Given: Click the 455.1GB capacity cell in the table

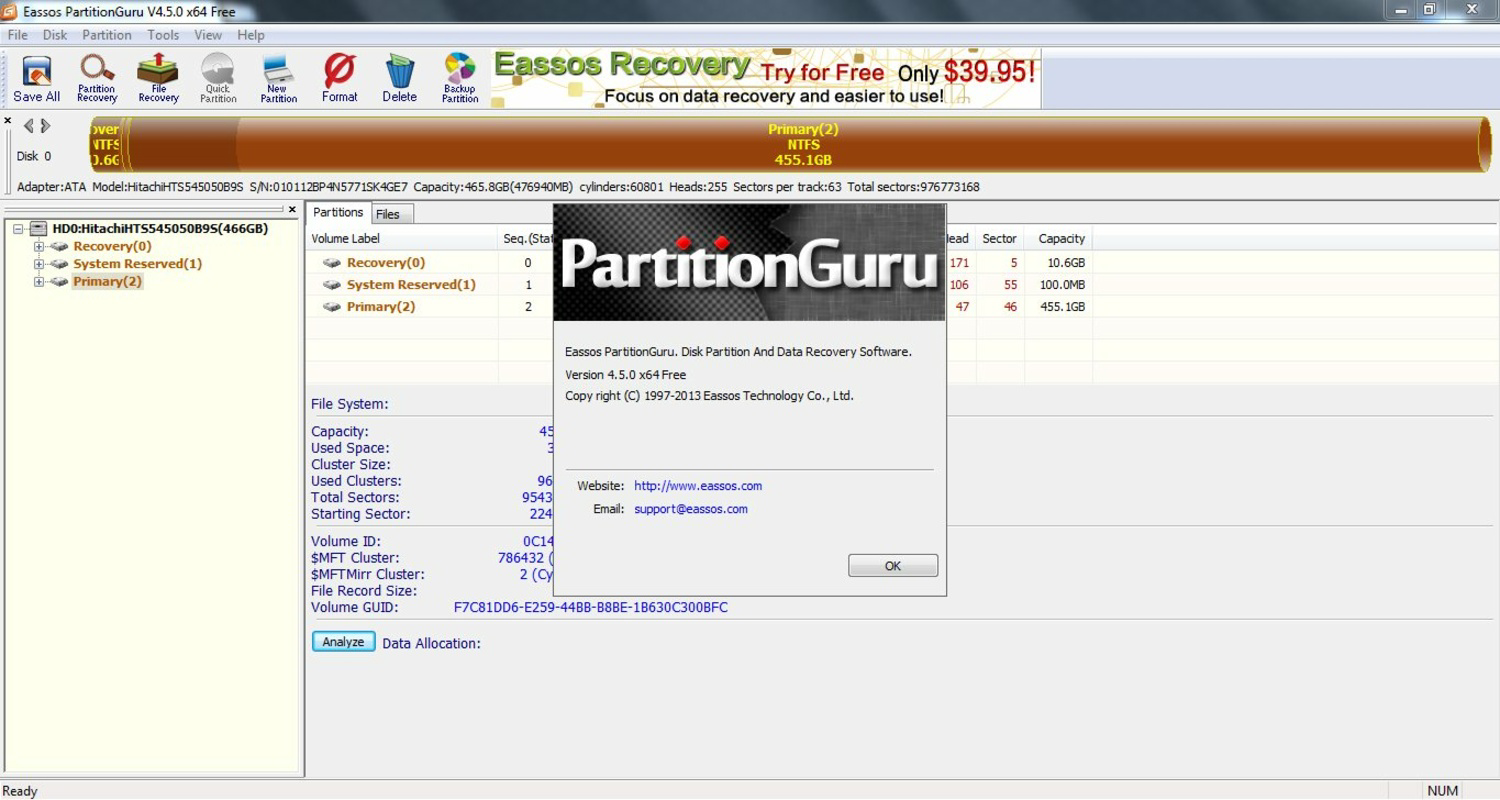Looking at the screenshot, I should tap(1059, 307).
